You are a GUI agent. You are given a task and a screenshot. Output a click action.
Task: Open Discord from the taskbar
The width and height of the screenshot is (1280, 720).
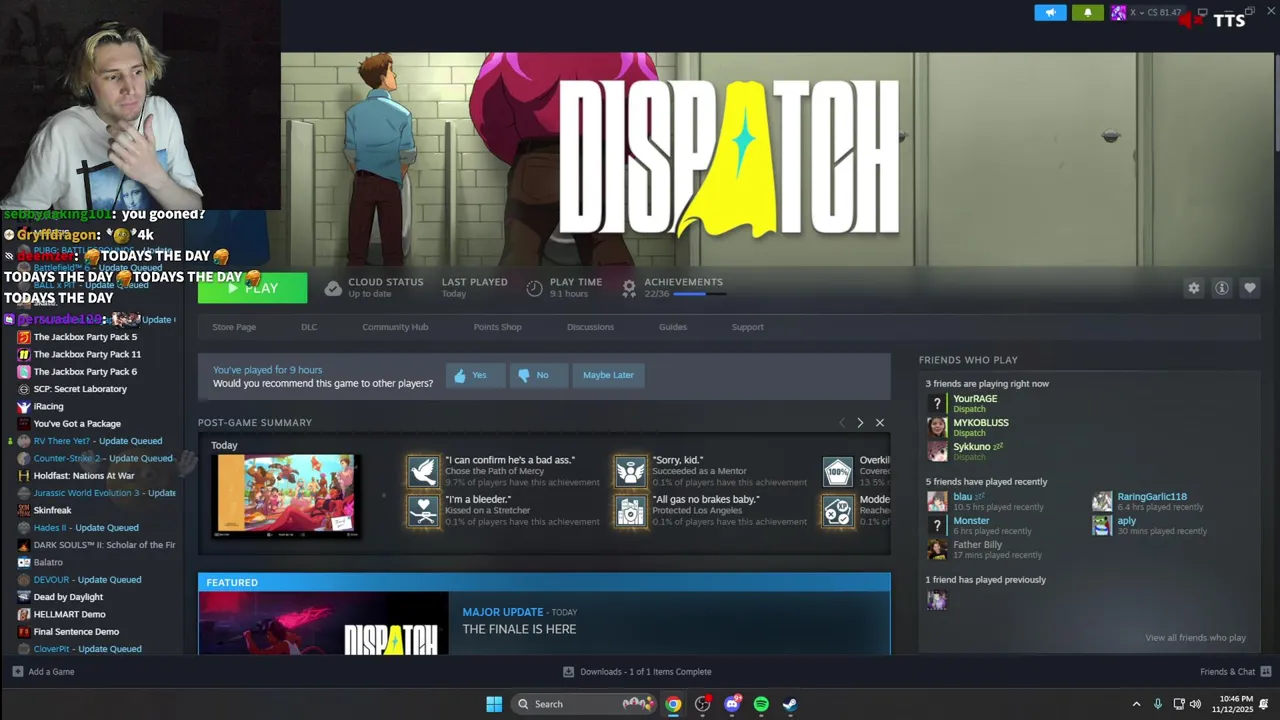pyautogui.click(x=732, y=704)
